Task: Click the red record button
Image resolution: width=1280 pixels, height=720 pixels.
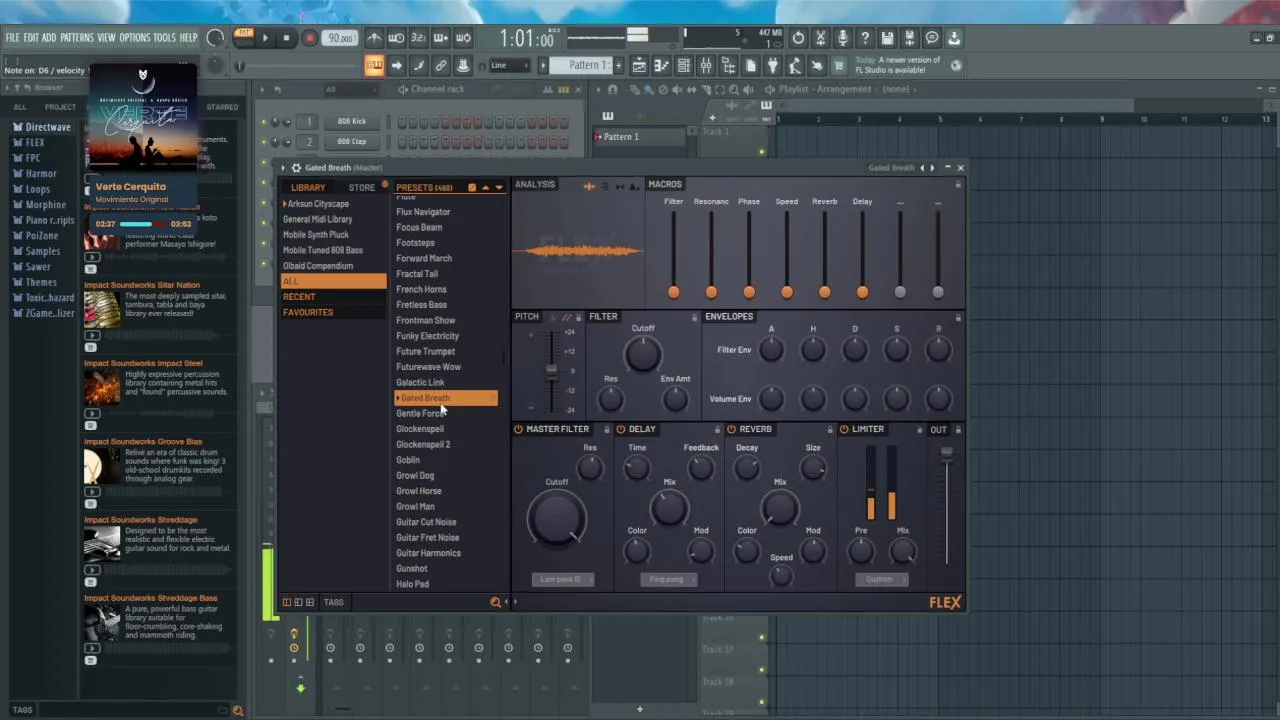Action: pyautogui.click(x=309, y=38)
